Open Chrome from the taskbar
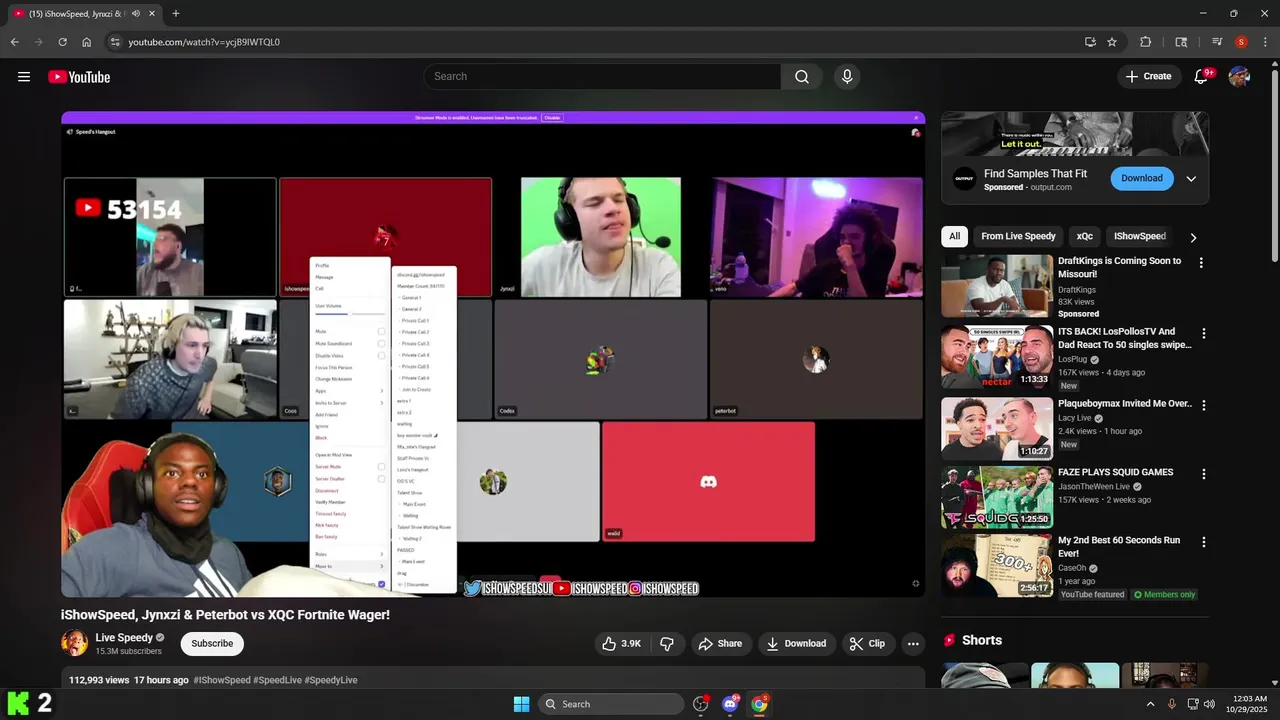The width and height of the screenshot is (1280, 720). pos(760,704)
